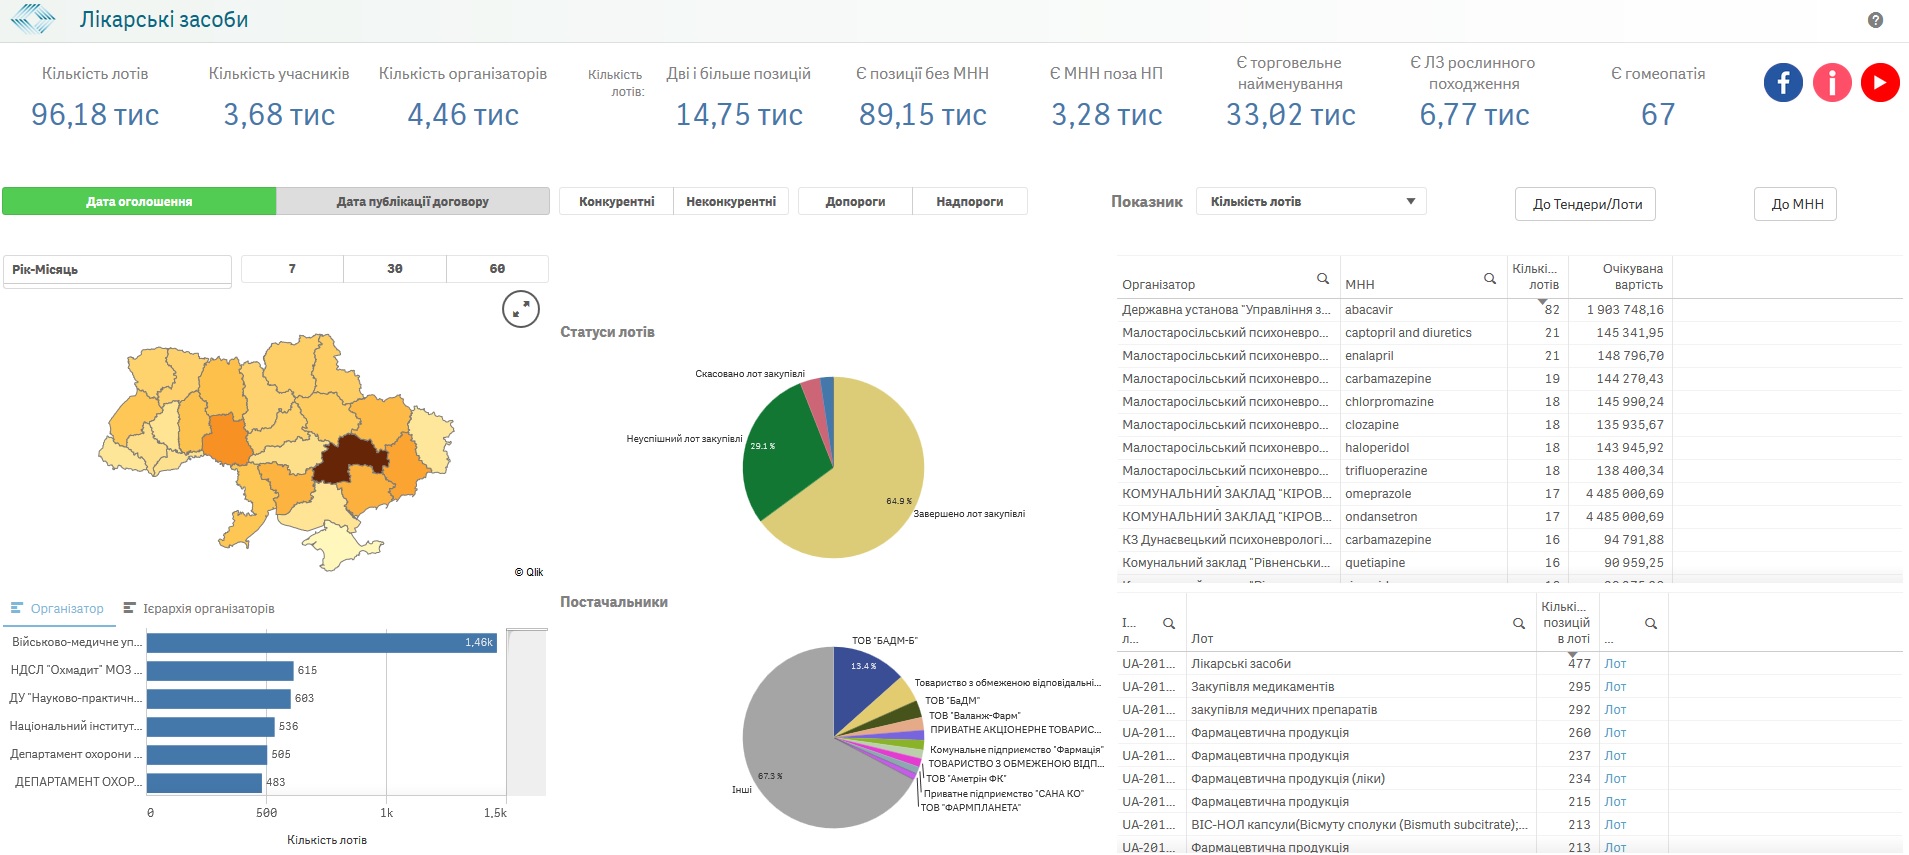Open the Рік-Місяць filter field
This screenshot has height=855, width=1909.
pos(117,270)
